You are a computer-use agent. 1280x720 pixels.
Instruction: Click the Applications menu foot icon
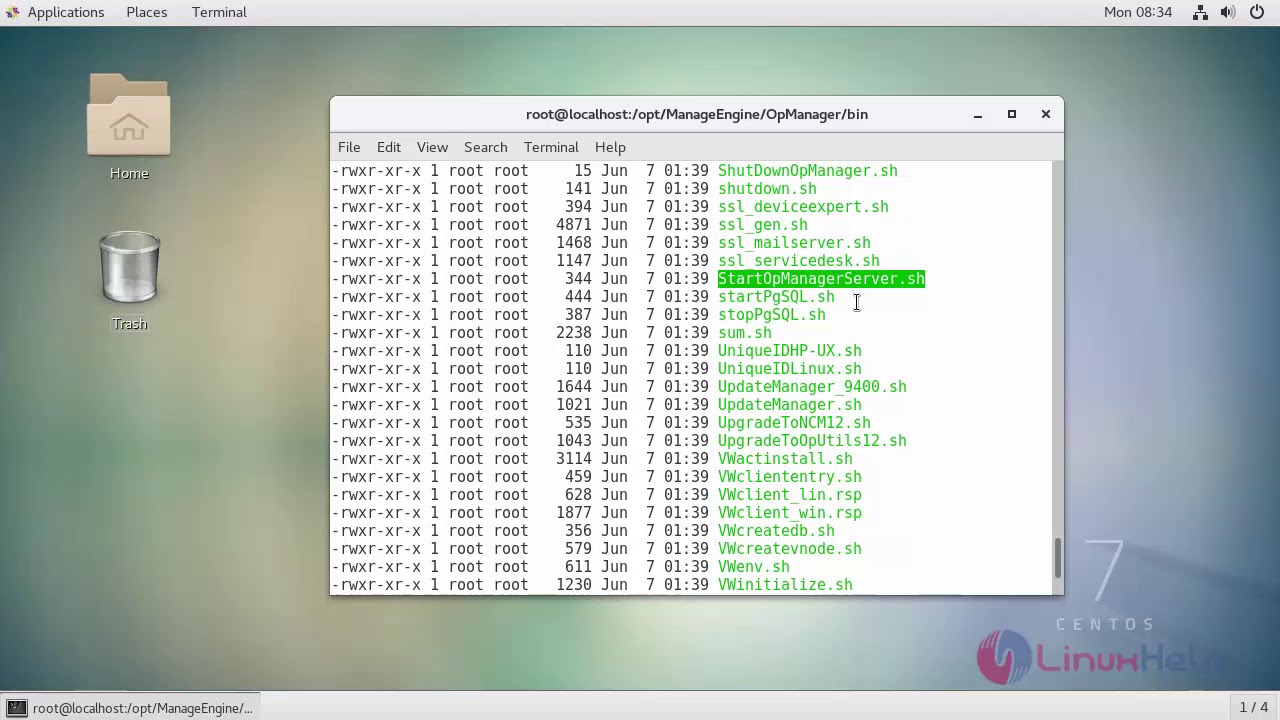(x=13, y=12)
